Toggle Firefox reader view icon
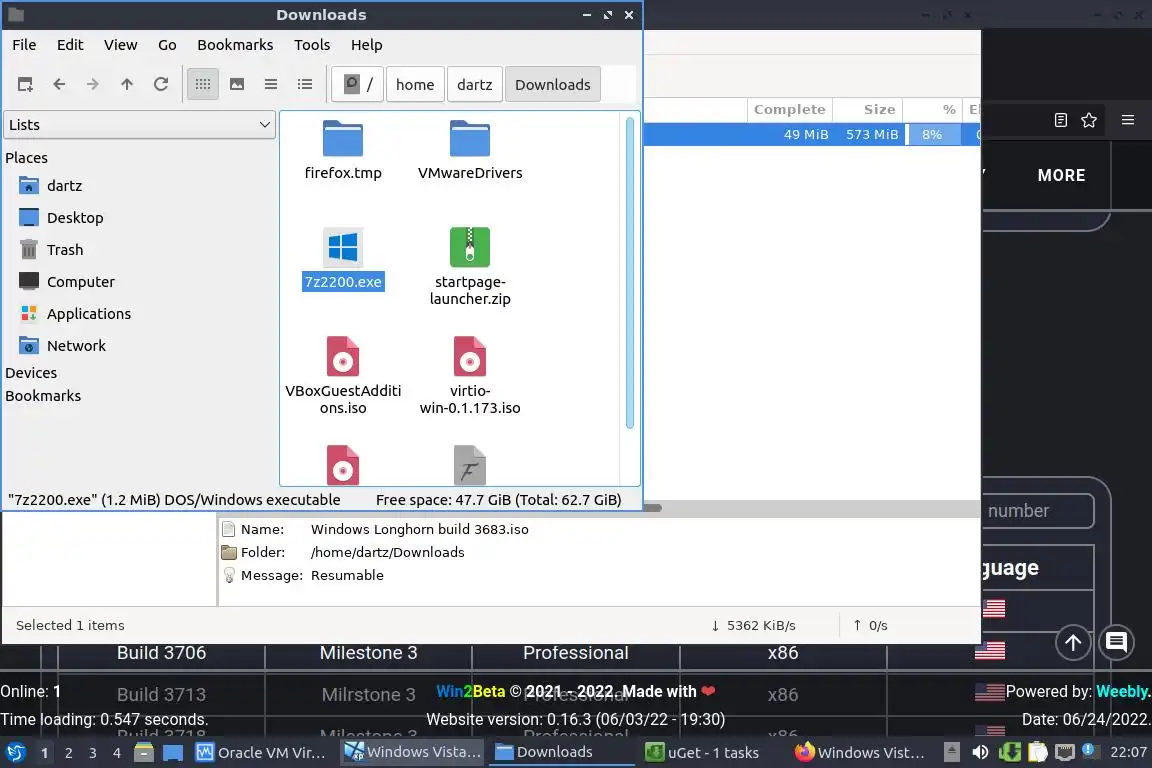 [x=1060, y=120]
